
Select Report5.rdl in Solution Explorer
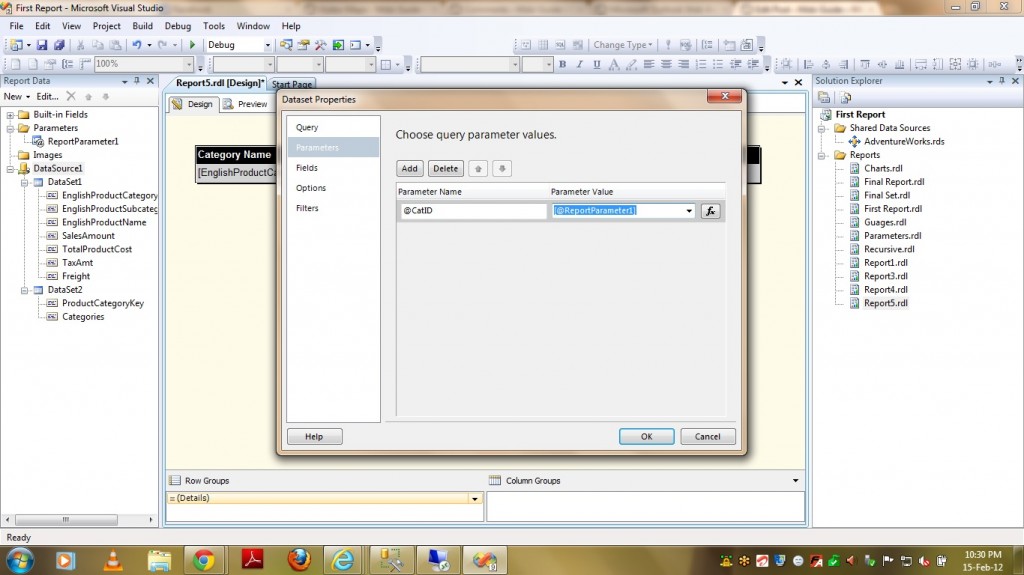coord(885,303)
